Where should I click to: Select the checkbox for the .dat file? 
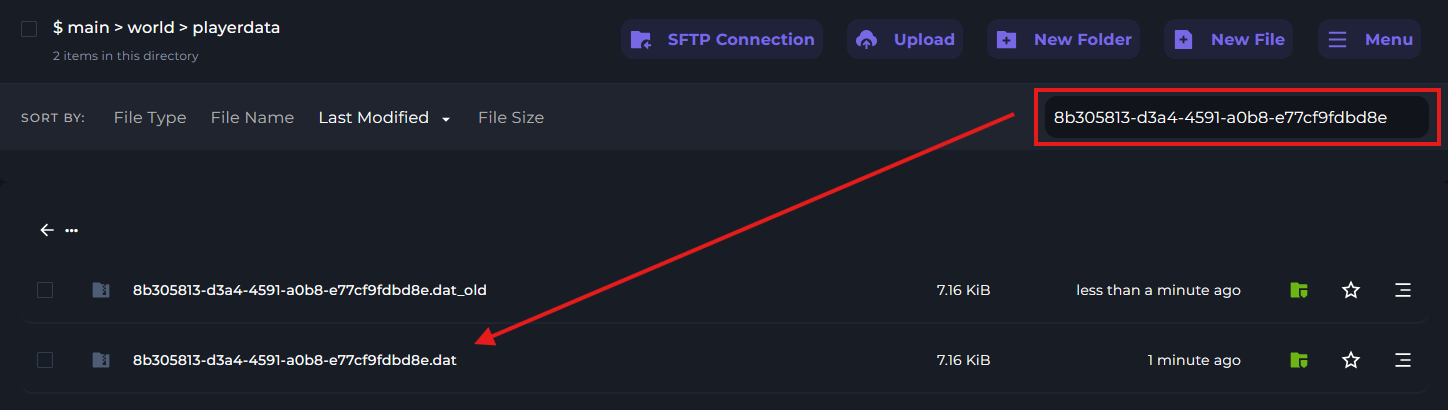pos(45,360)
